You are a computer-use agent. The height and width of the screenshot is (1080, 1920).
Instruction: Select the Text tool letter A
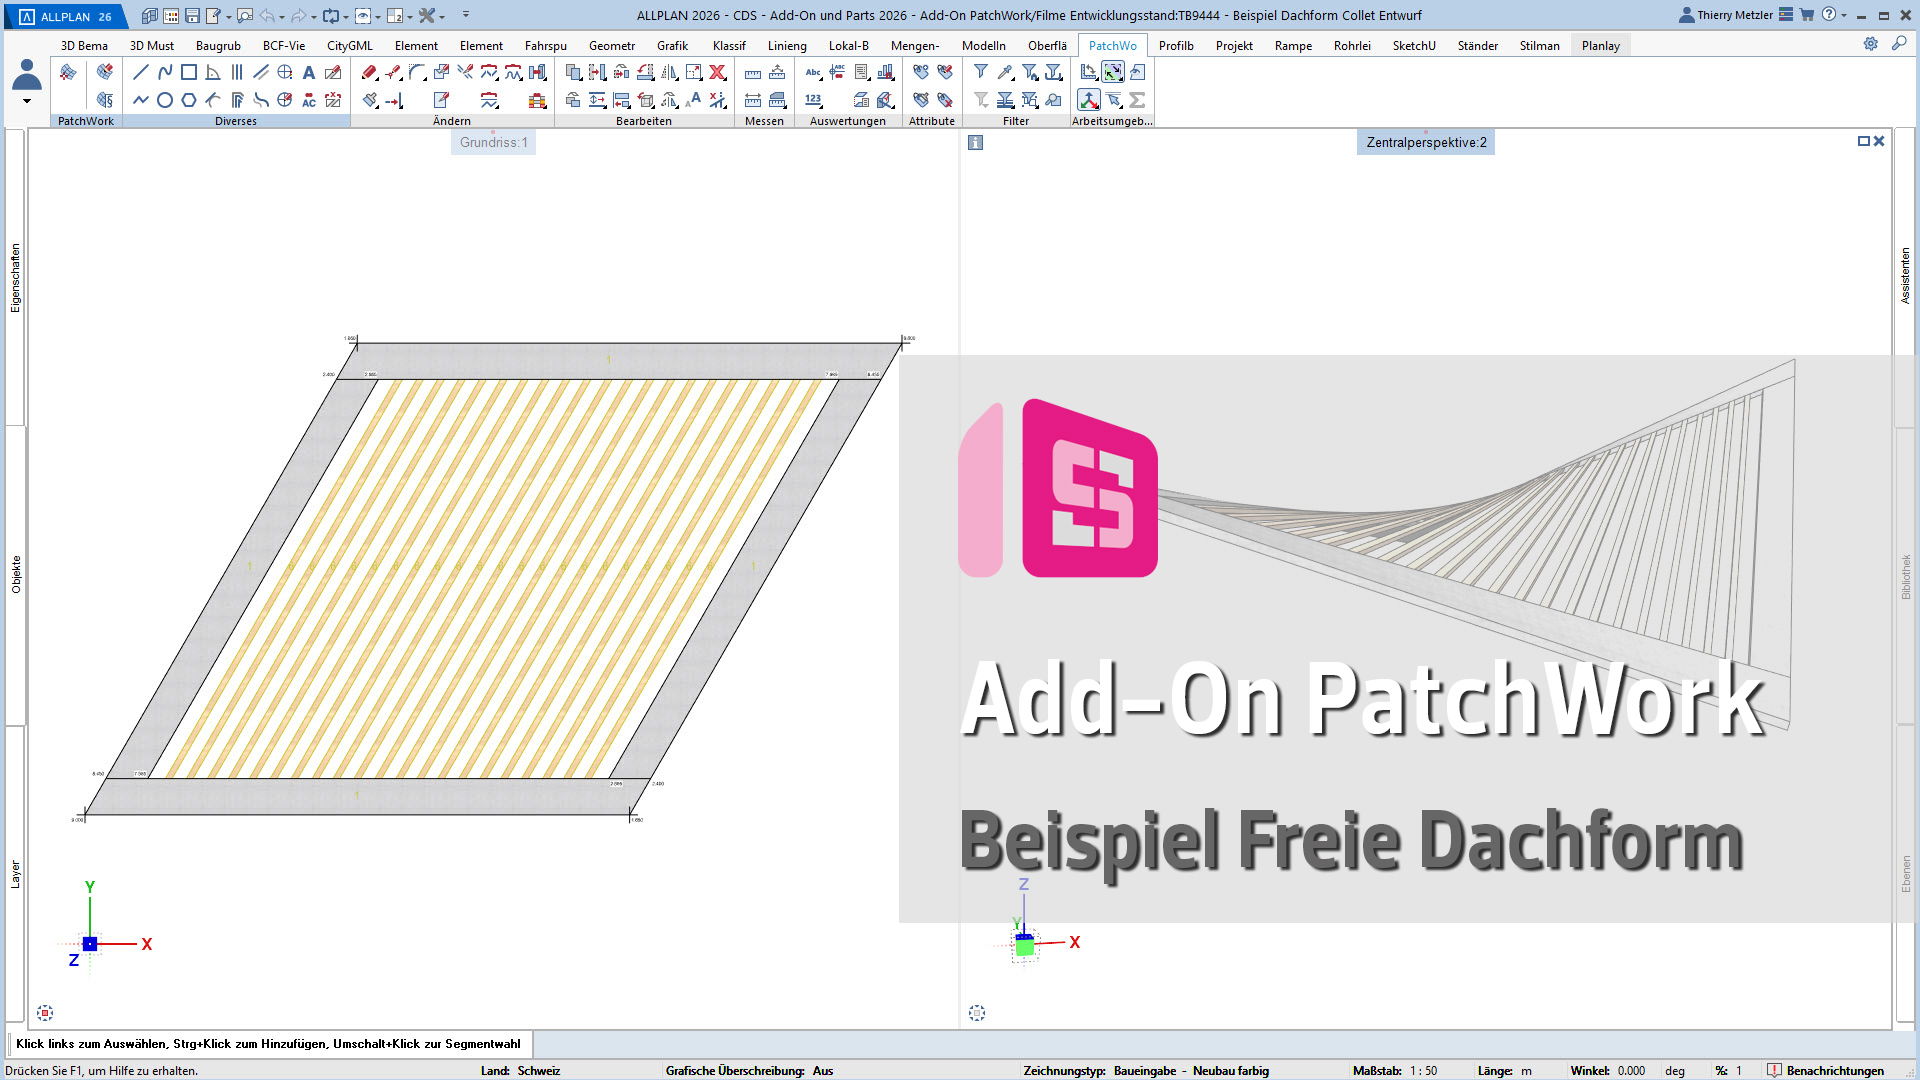[309, 72]
